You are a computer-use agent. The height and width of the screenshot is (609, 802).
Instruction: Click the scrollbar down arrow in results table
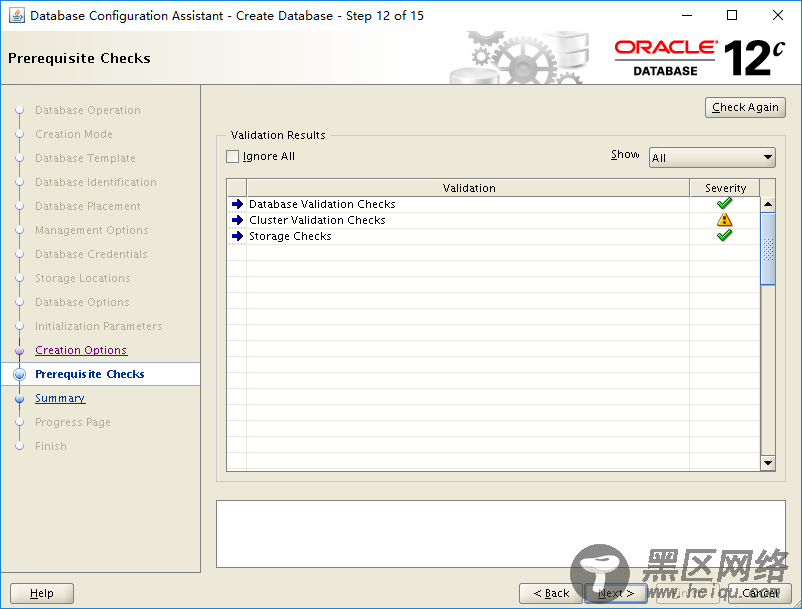(768, 463)
